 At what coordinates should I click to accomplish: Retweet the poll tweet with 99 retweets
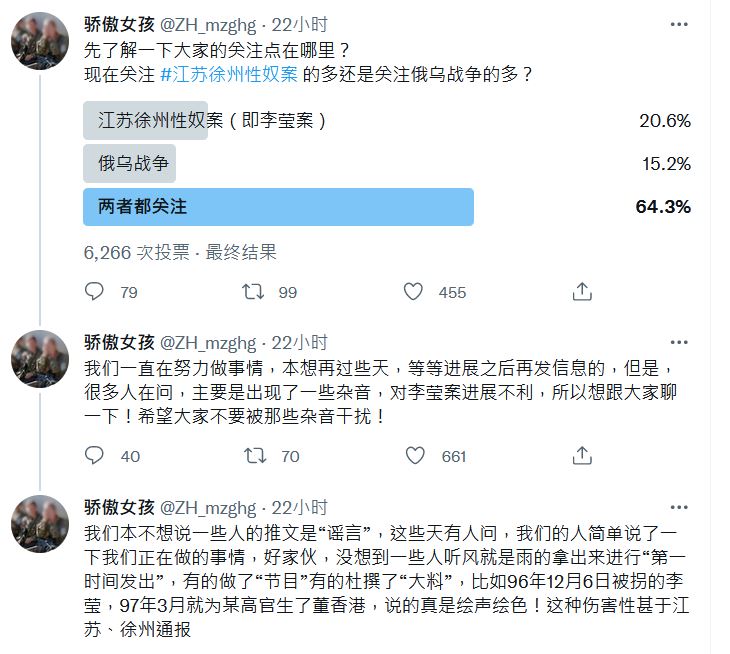[255, 292]
